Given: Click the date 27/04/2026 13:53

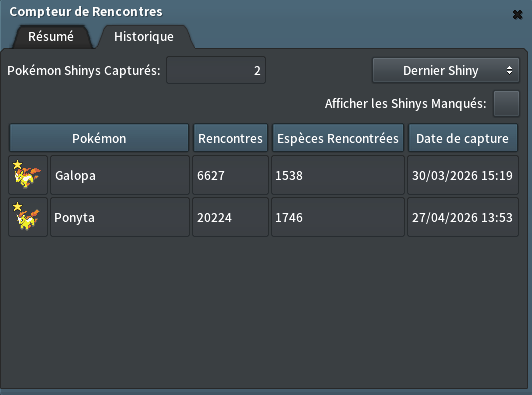Looking at the screenshot, I should pyautogui.click(x=463, y=217).
